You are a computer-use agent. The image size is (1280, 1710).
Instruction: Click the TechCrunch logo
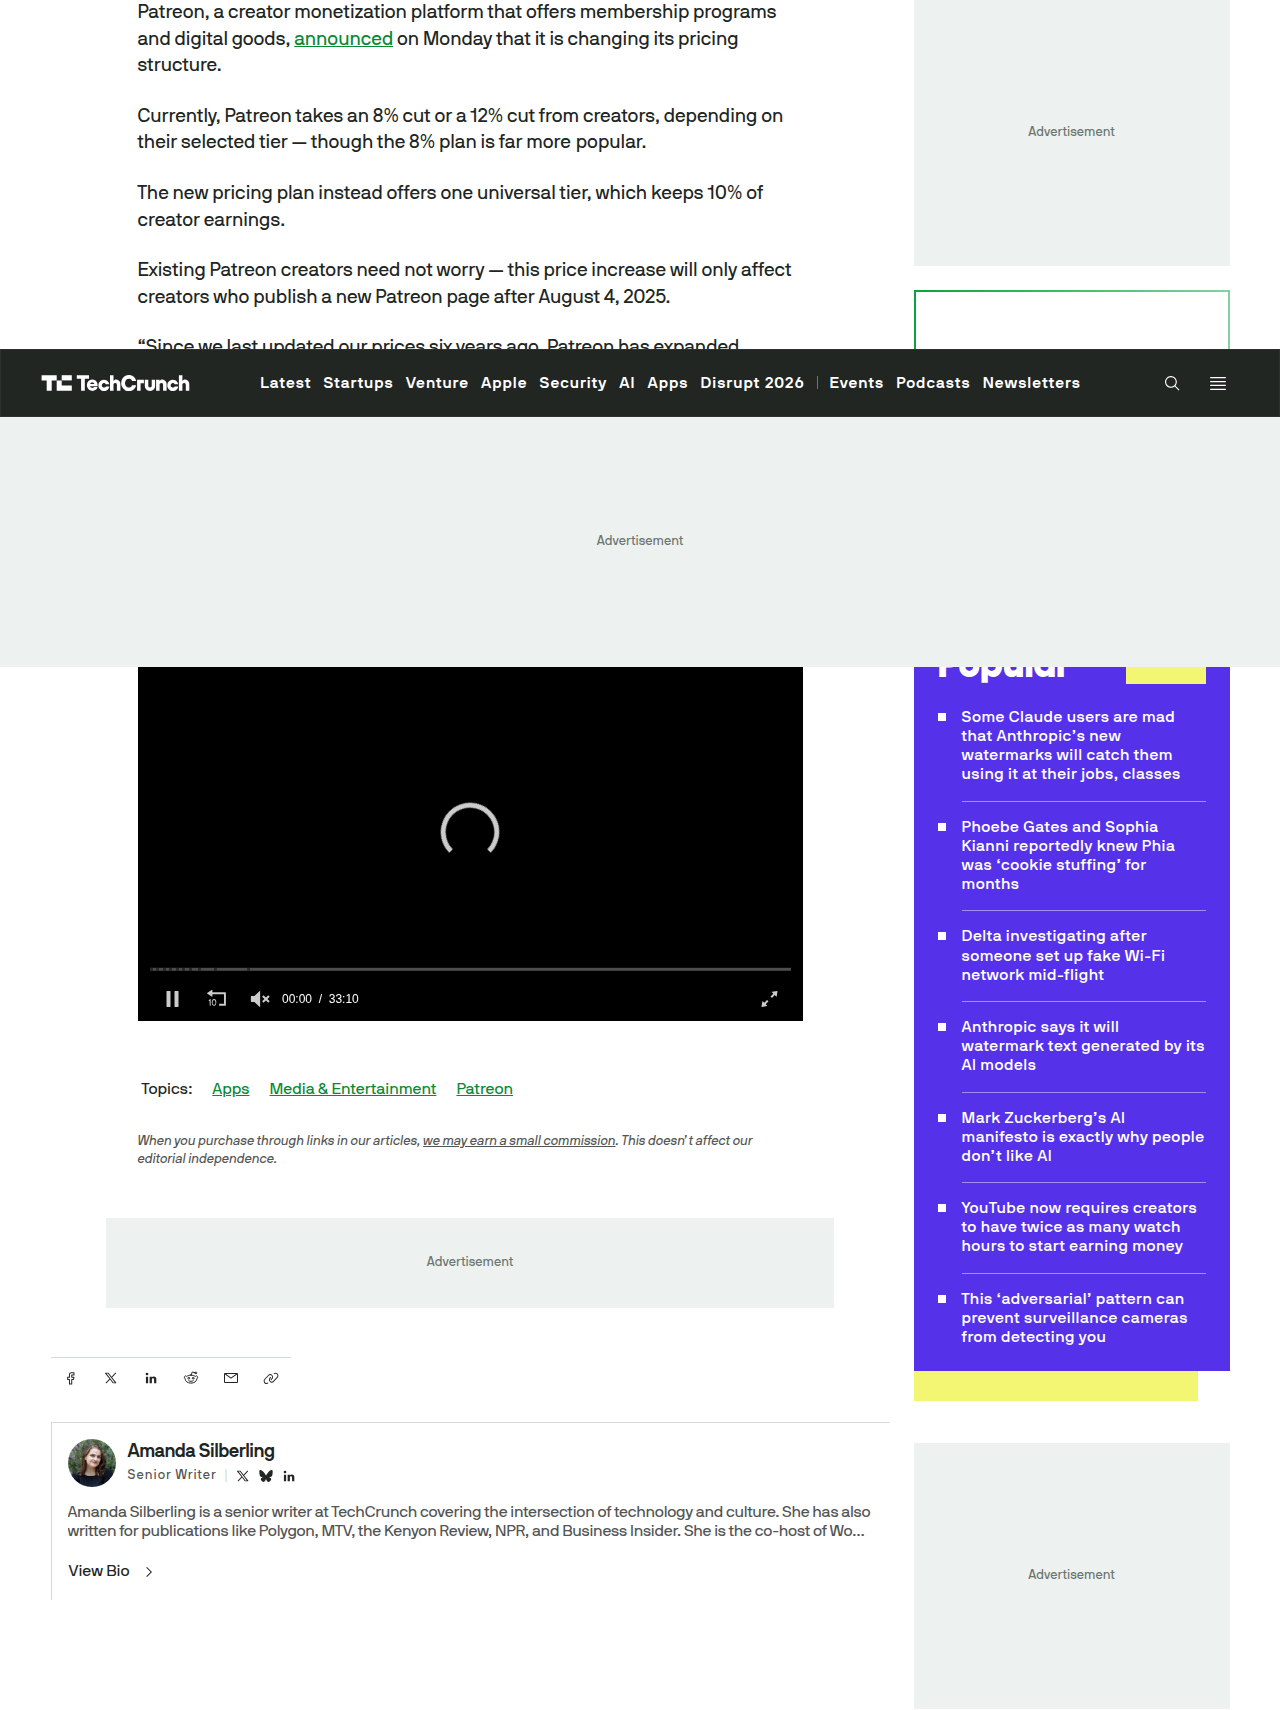[116, 383]
